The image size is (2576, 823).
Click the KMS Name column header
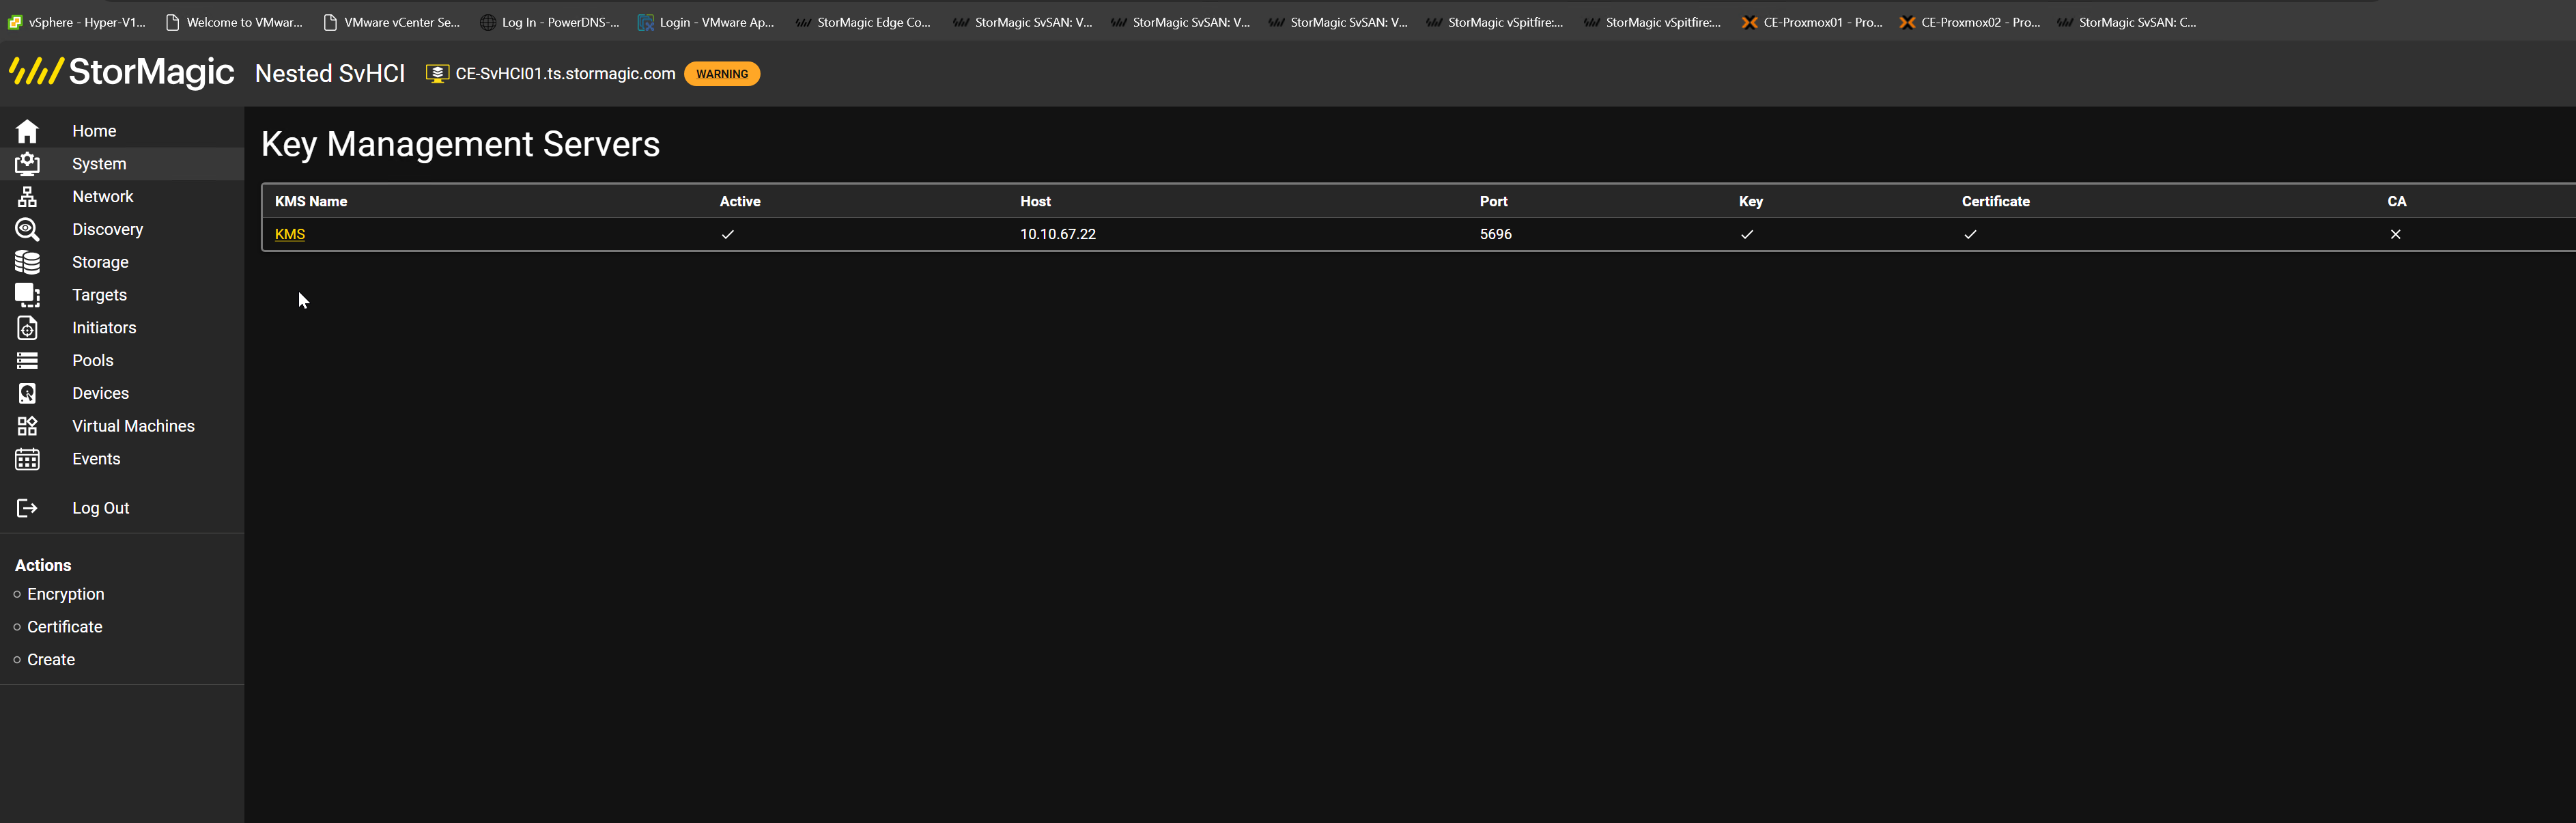[311, 201]
